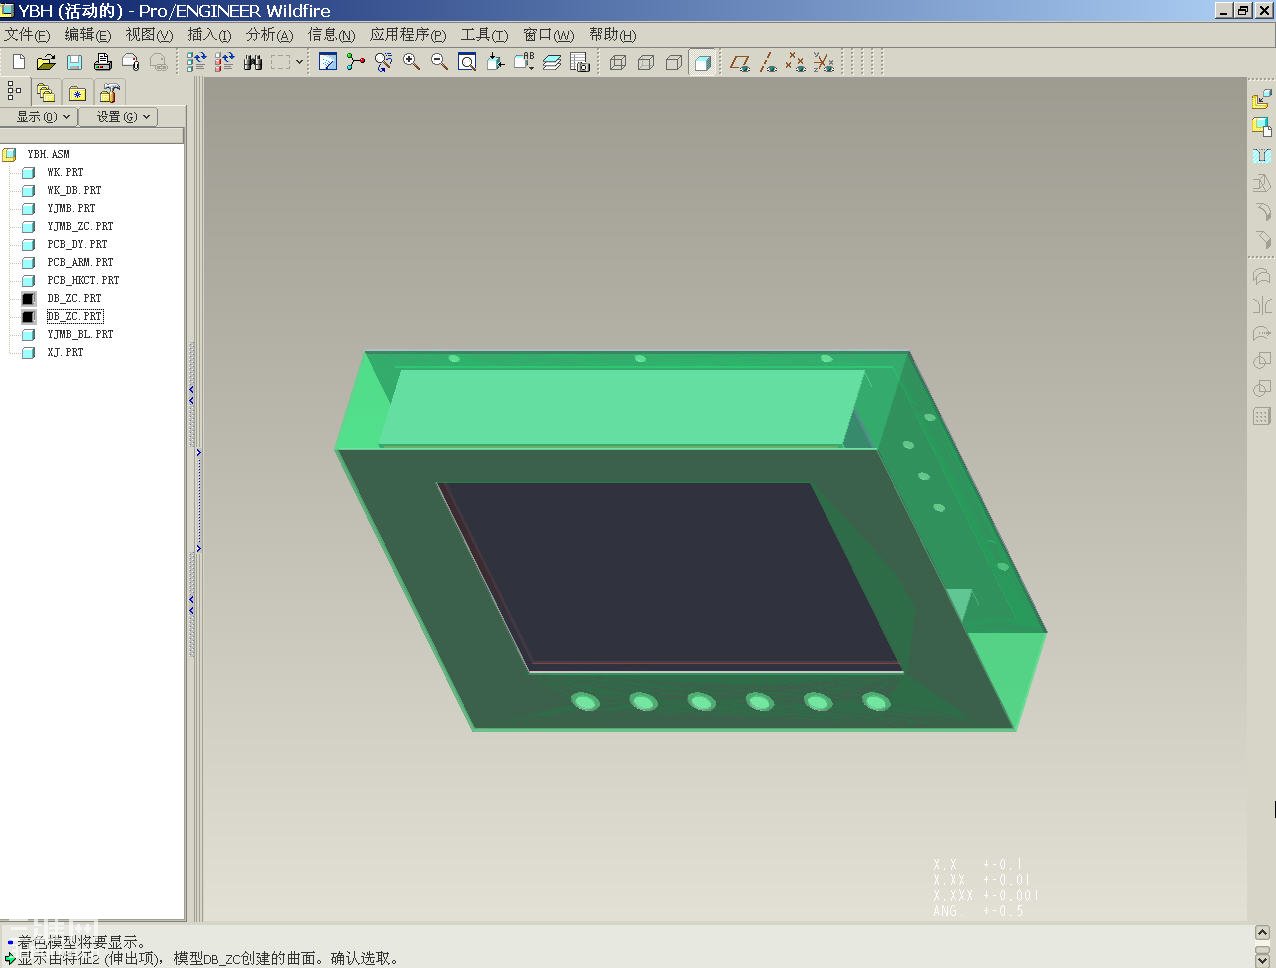Switch to the Model Tree tab

(14, 91)
